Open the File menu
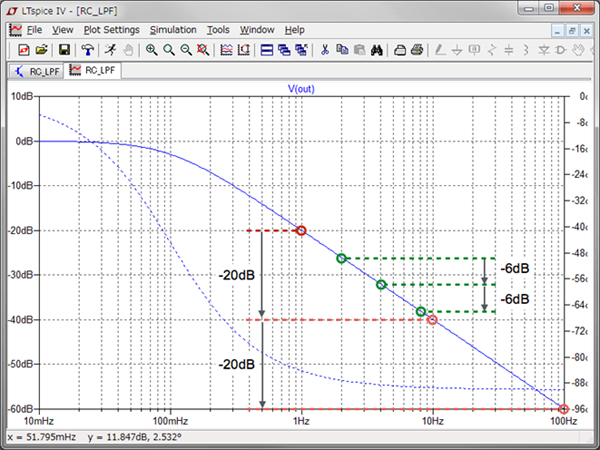 click(34, 30)
